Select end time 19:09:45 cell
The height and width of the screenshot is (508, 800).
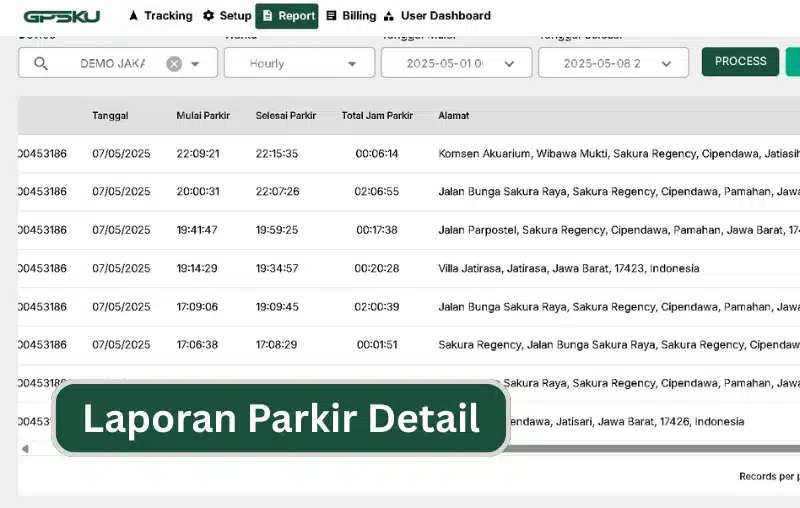[x=277, y=307]
